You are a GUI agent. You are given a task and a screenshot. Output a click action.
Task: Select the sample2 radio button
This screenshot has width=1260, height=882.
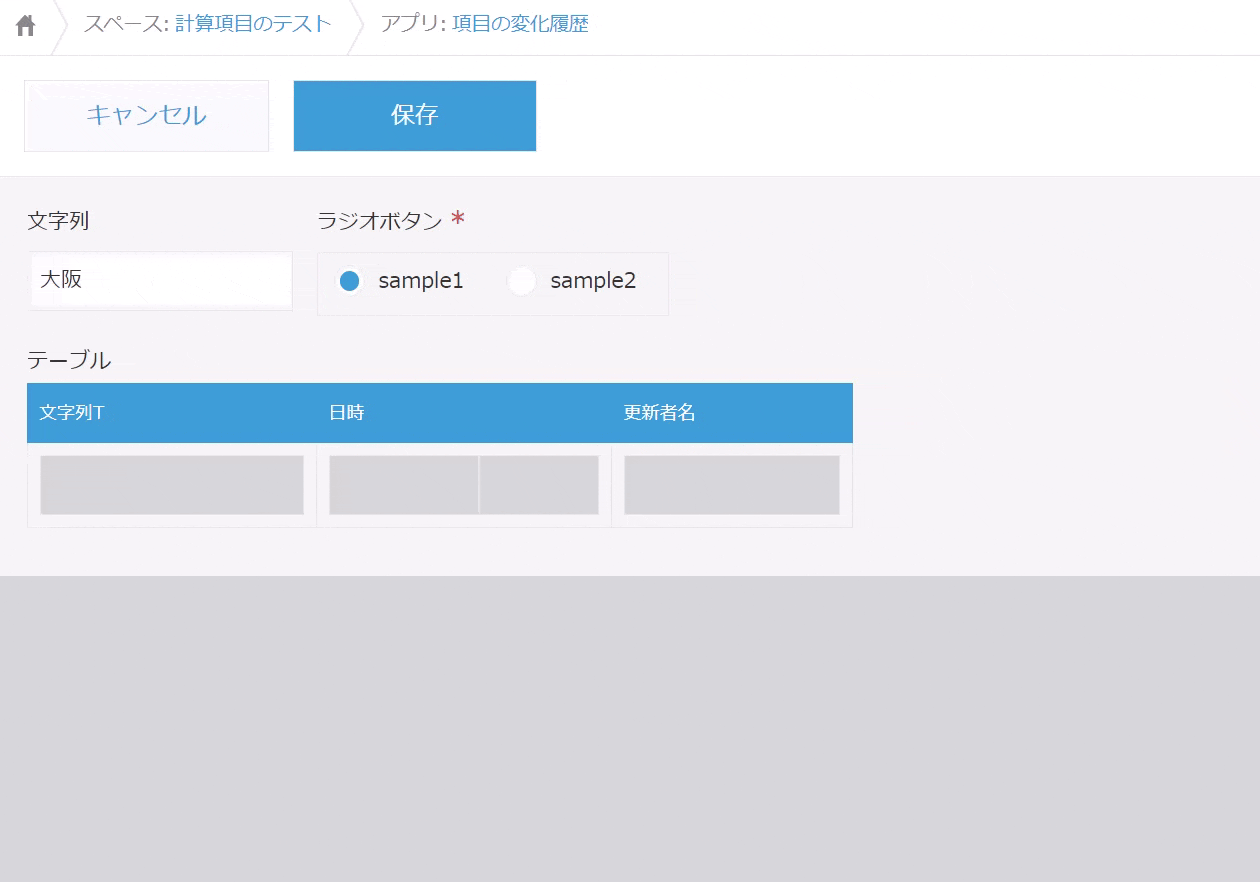point(522,281)
